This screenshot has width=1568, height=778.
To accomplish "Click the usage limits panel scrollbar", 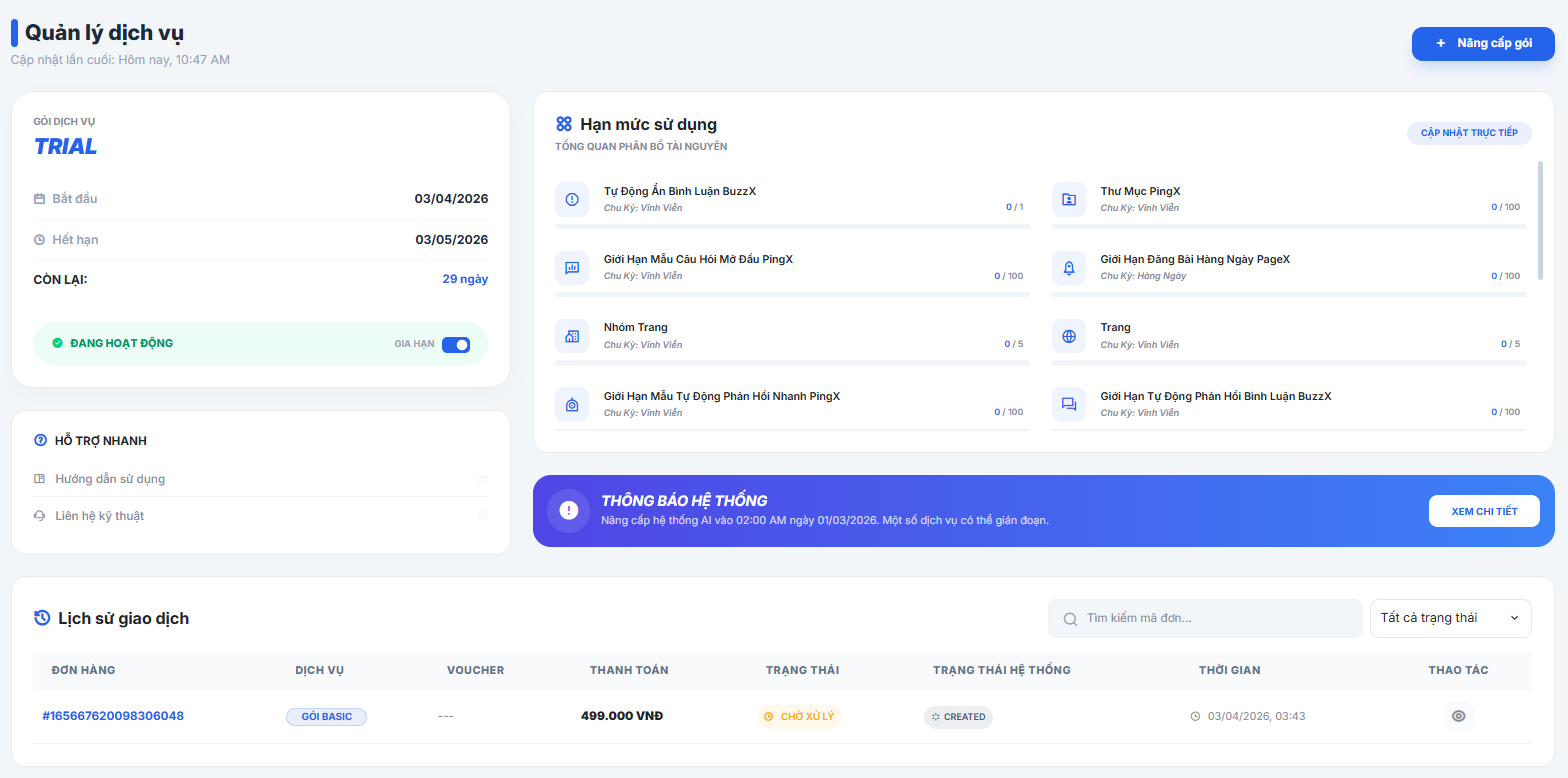I will tap(1540, 220).
